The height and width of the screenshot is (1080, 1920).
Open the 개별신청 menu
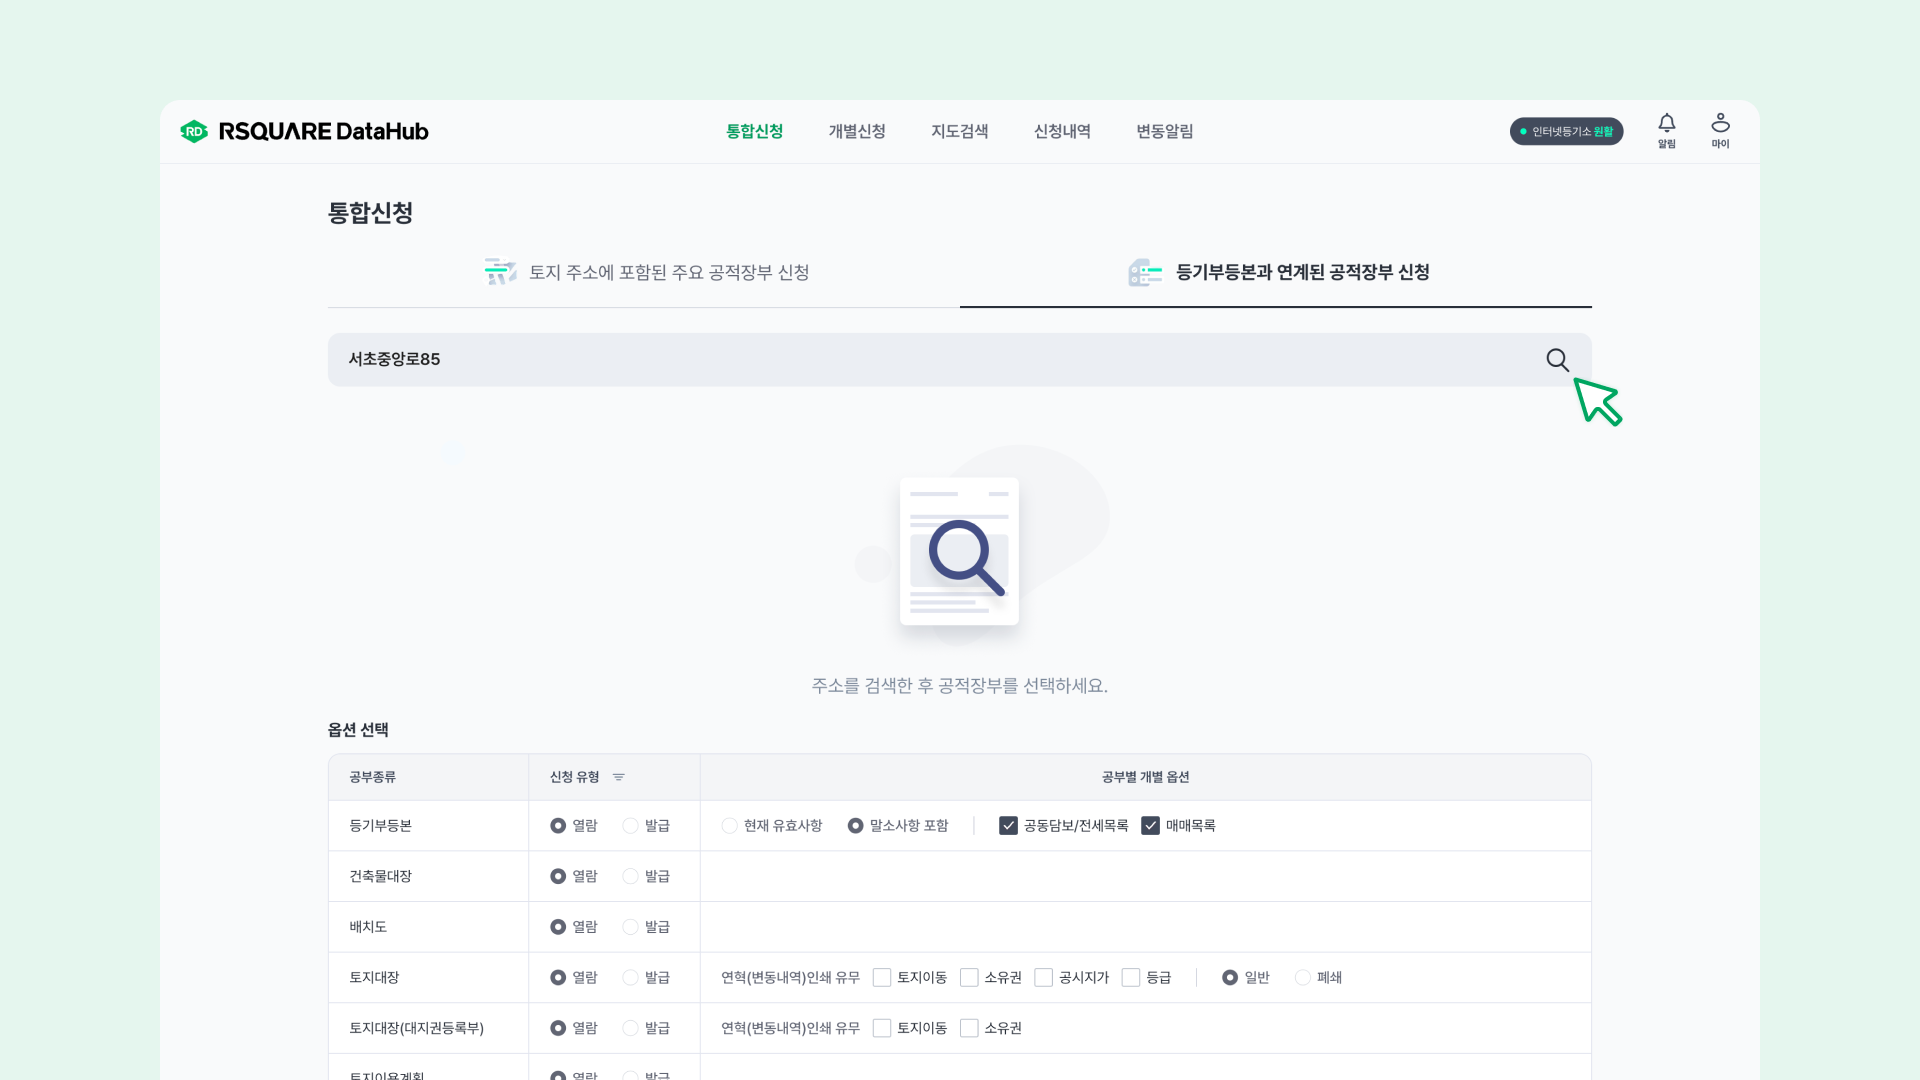857,131
